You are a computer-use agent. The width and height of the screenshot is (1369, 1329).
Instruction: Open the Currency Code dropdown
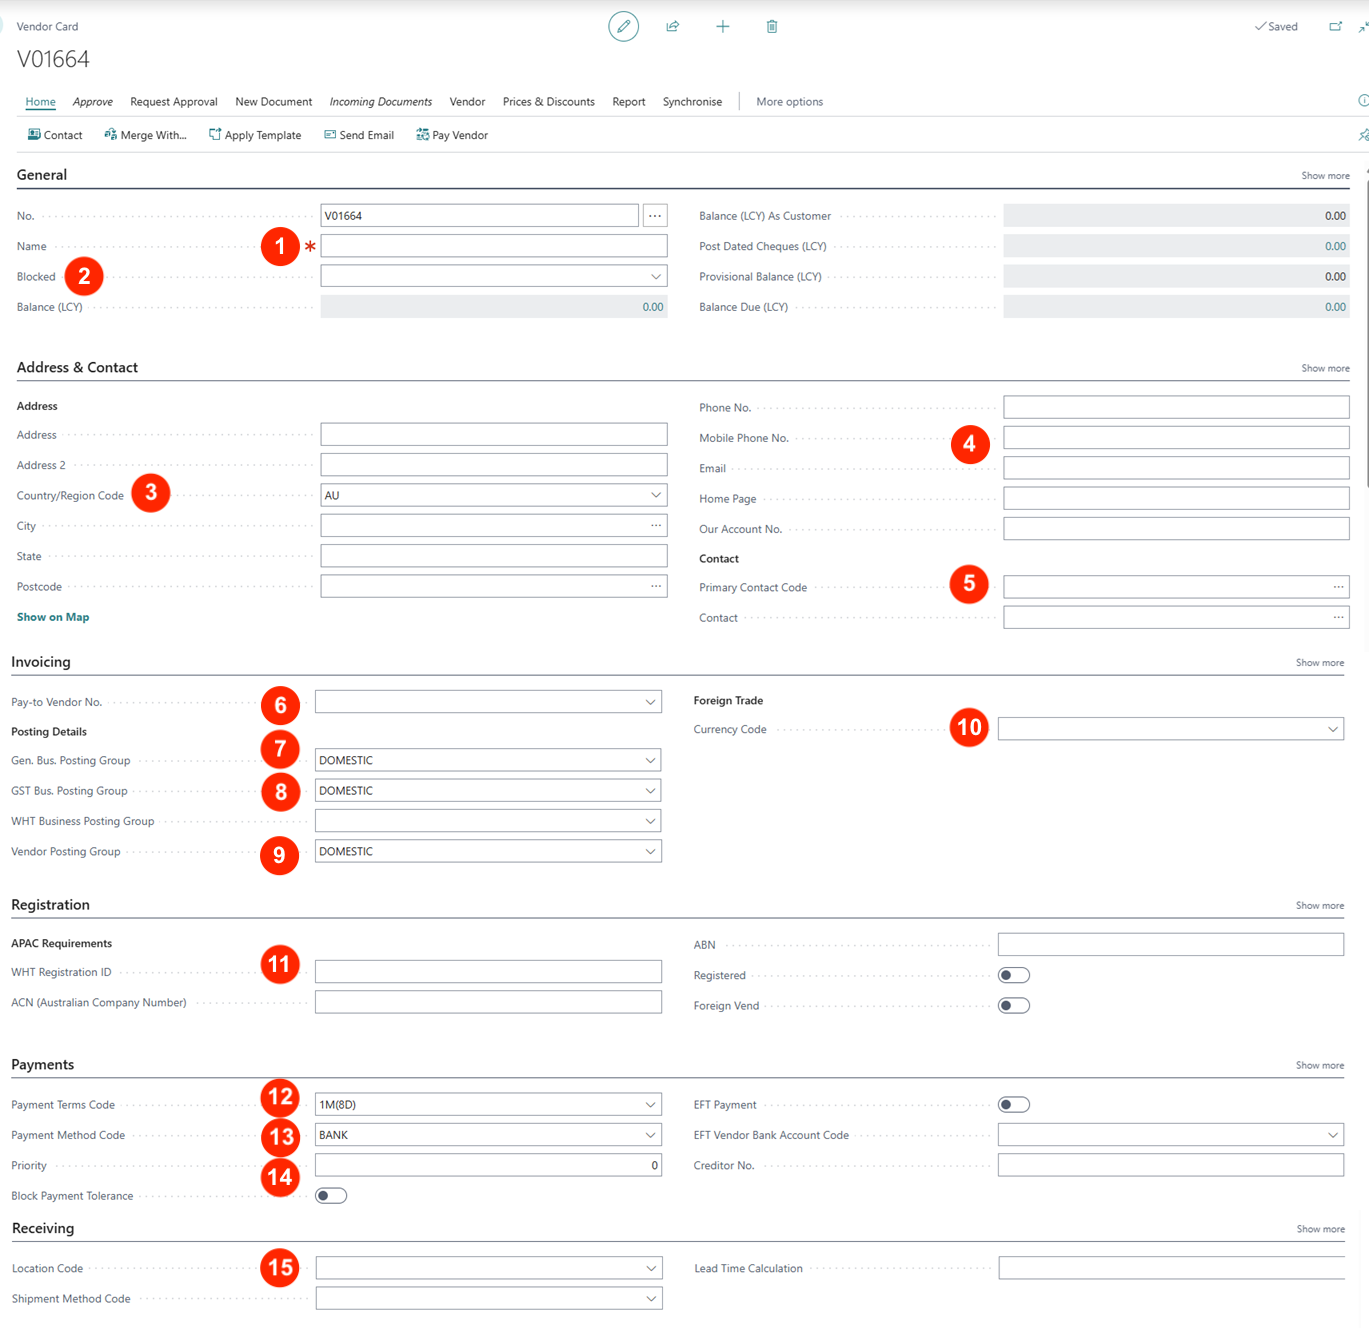1332,730
